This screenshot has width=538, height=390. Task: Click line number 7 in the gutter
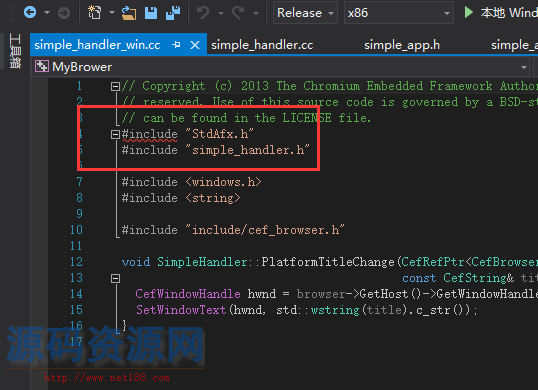[79, 182]
